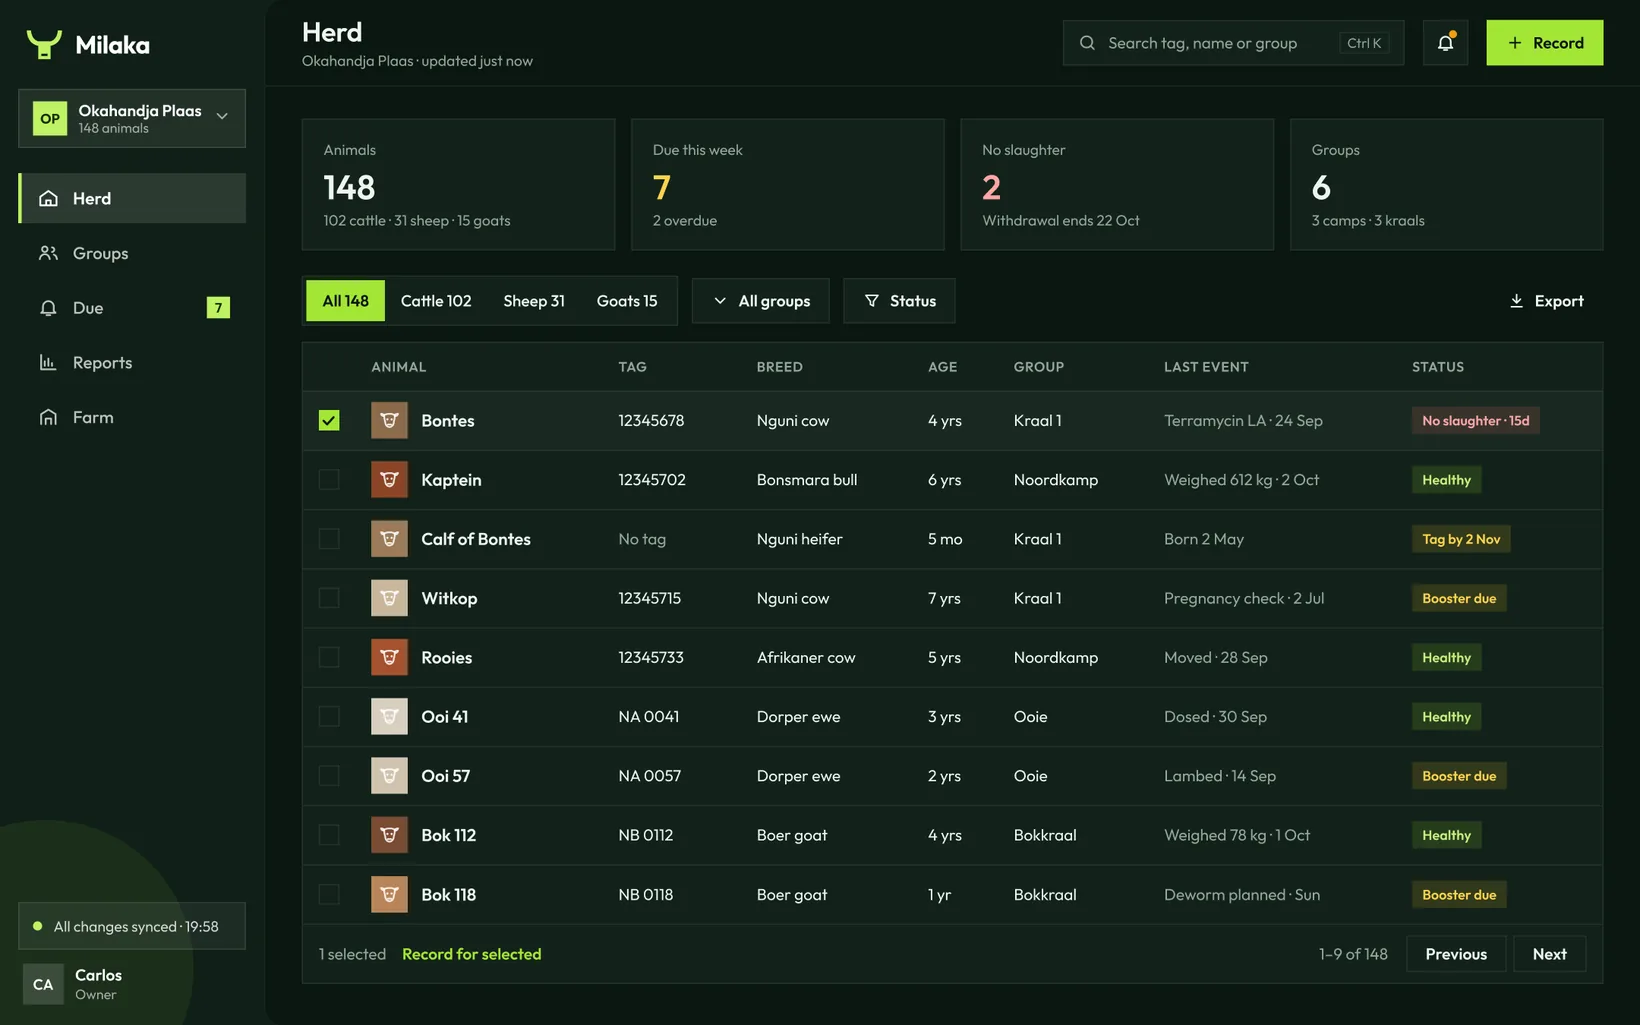Screen dimensions: 1640x1025
Task: Click the Milaka horns logo icon
Action: click(44, 44)
